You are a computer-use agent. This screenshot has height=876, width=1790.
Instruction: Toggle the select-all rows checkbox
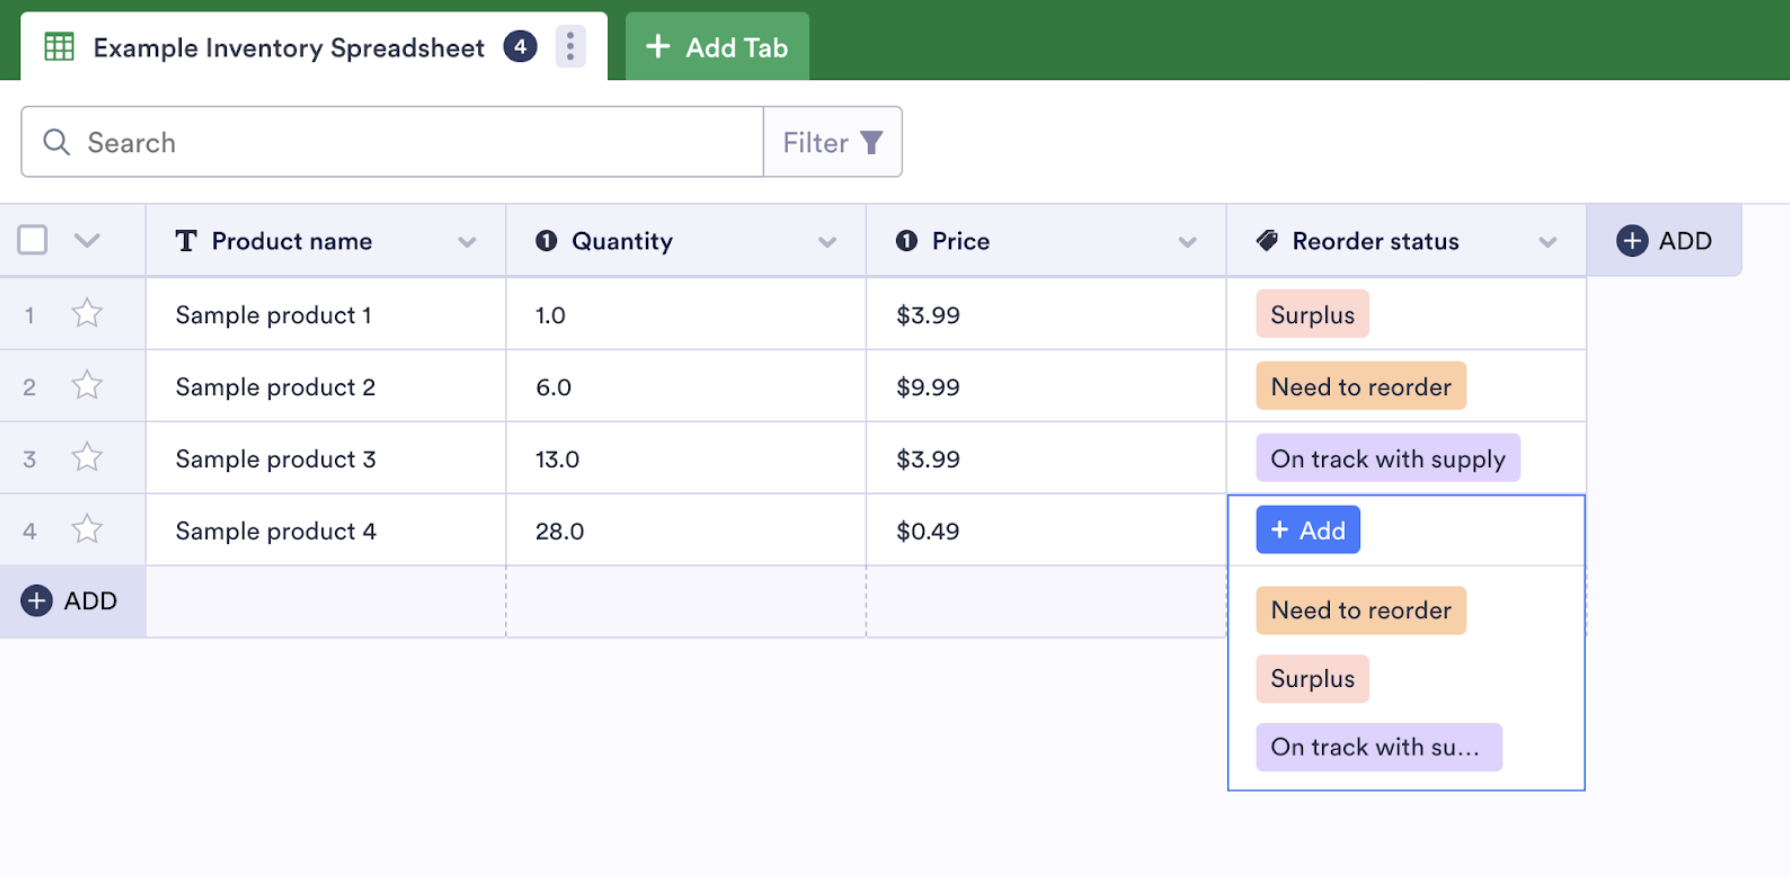tap(32, 240)
